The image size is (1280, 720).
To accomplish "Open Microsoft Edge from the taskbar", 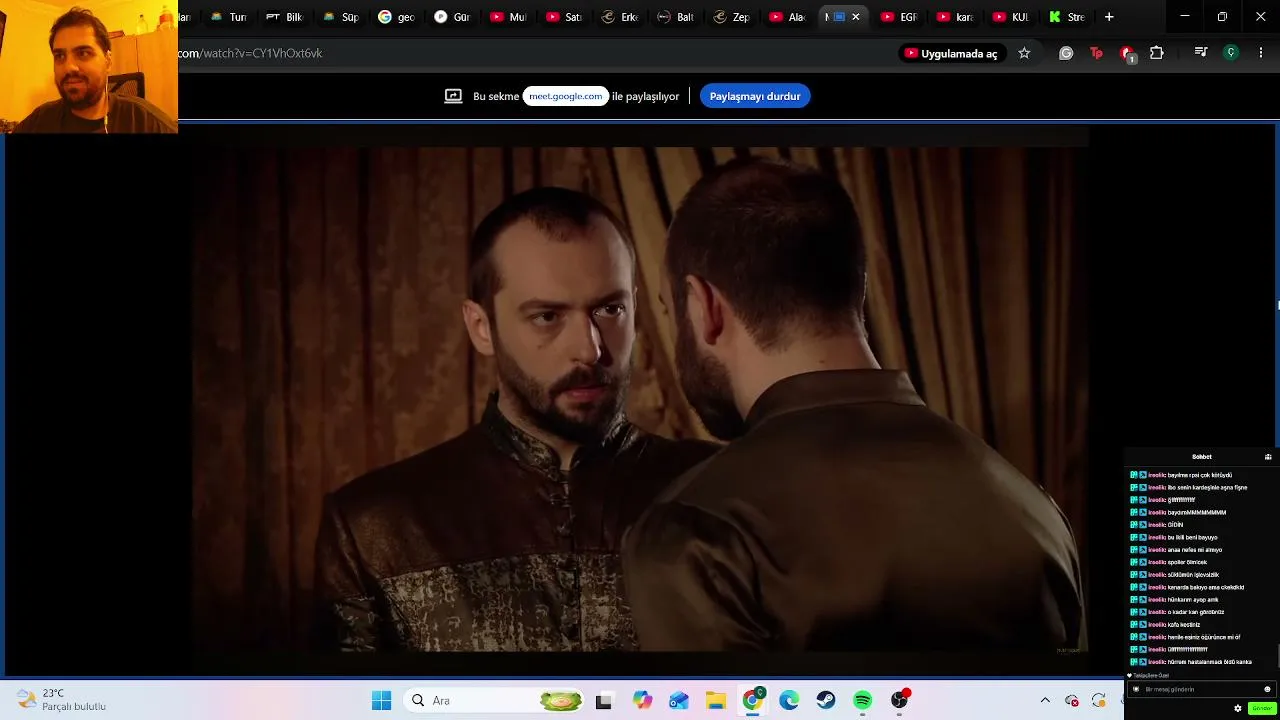I will (x=789, y=701).
